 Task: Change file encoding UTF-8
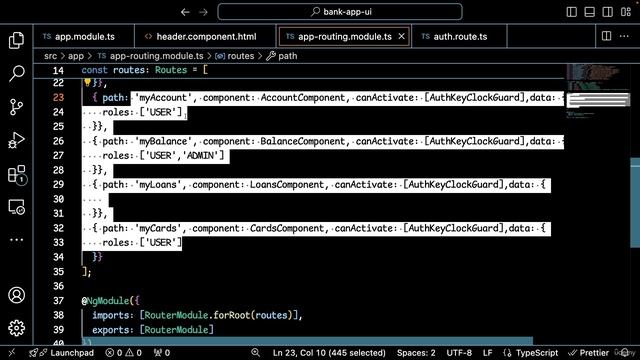(x=459, y=353)
